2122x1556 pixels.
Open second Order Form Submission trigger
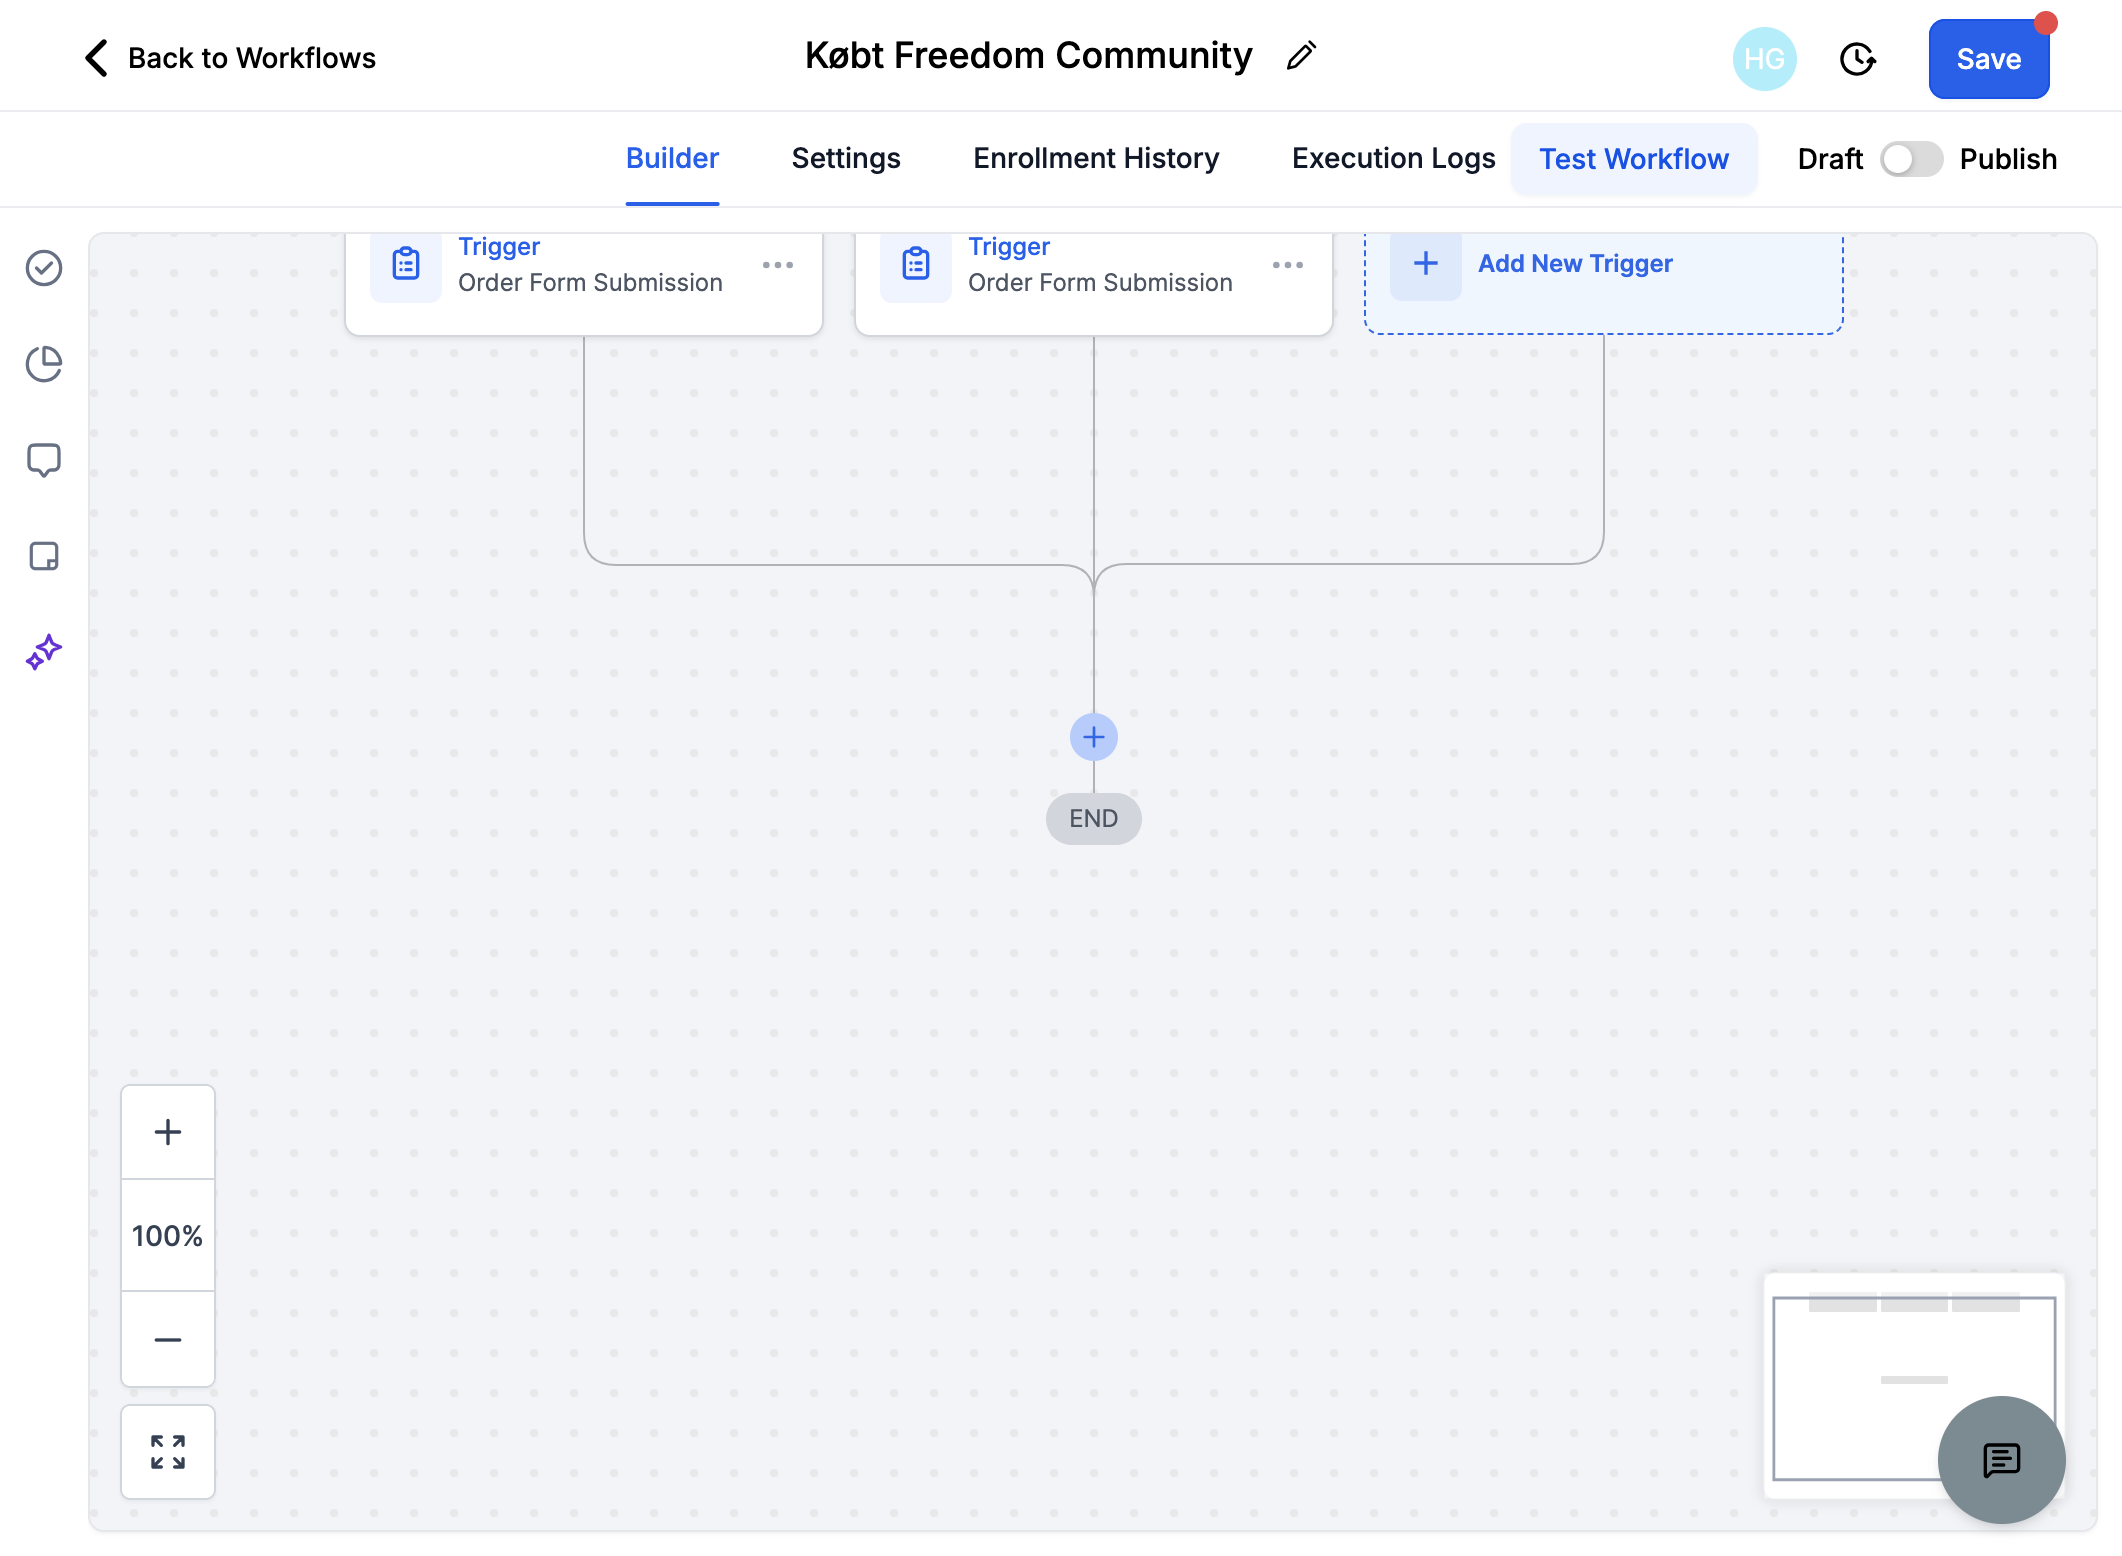[x=1094, y=283]
